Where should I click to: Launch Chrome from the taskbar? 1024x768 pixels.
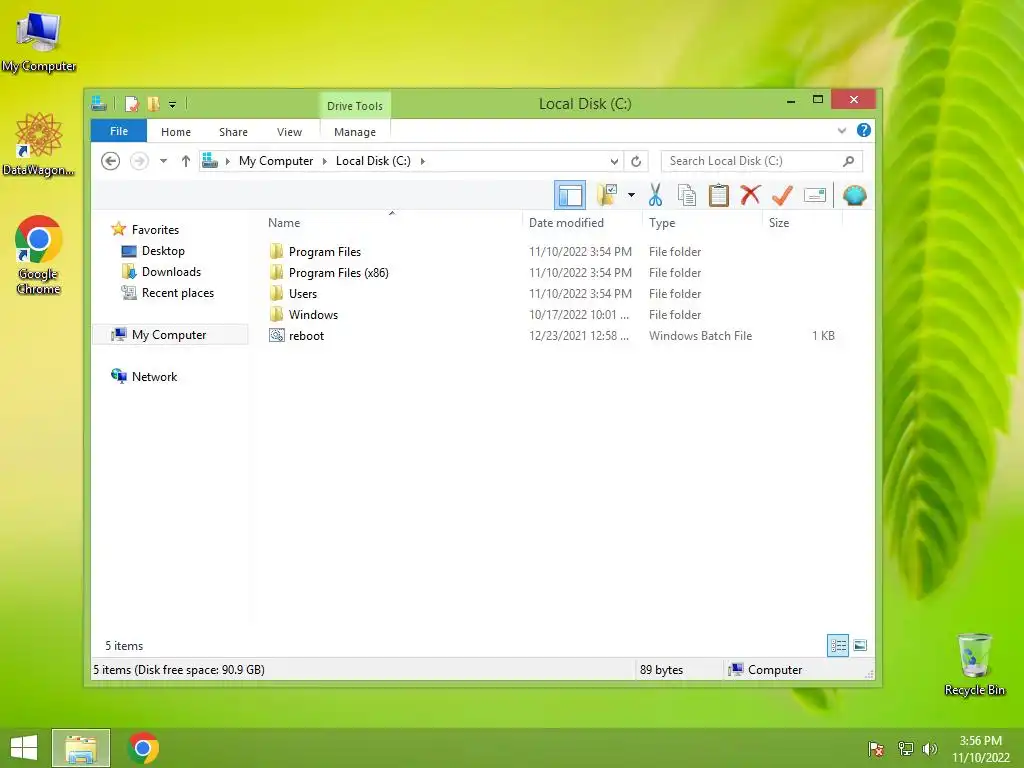[x=143, y=748]
